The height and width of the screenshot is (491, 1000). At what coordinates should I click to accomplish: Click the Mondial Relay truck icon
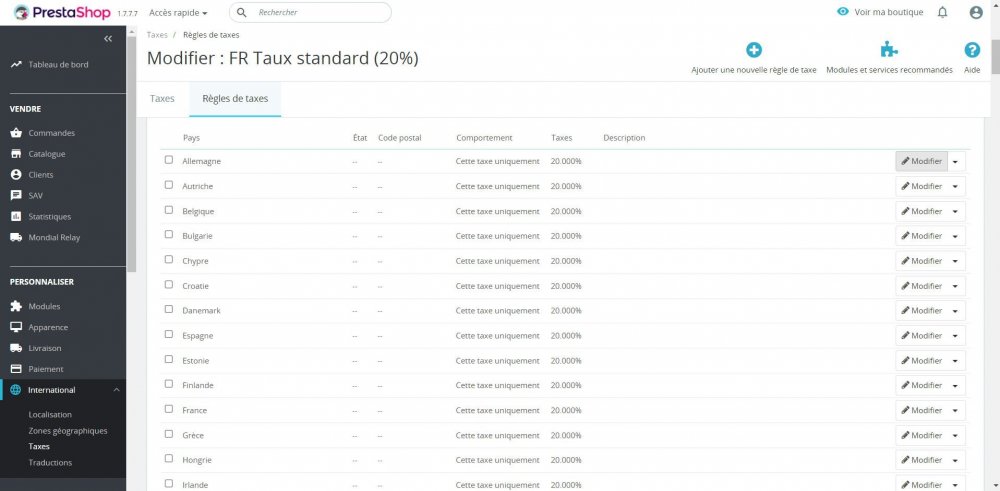(x=16, y=237)
